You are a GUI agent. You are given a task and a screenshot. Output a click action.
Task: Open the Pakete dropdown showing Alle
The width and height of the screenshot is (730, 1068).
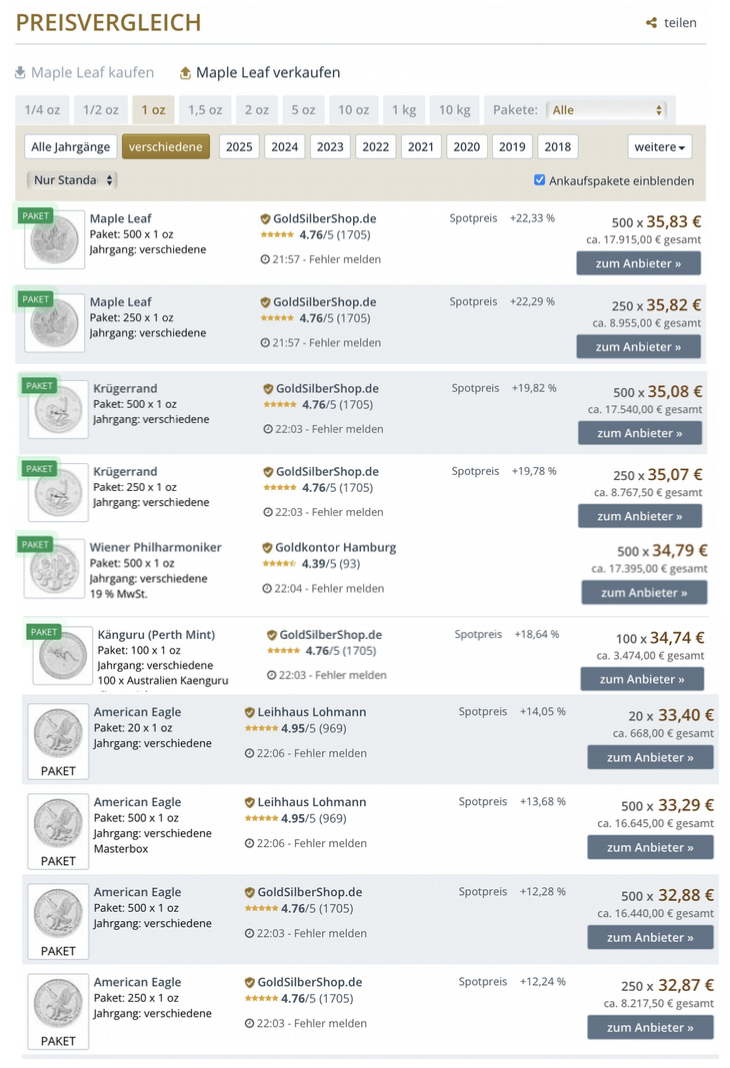(606, 110)
